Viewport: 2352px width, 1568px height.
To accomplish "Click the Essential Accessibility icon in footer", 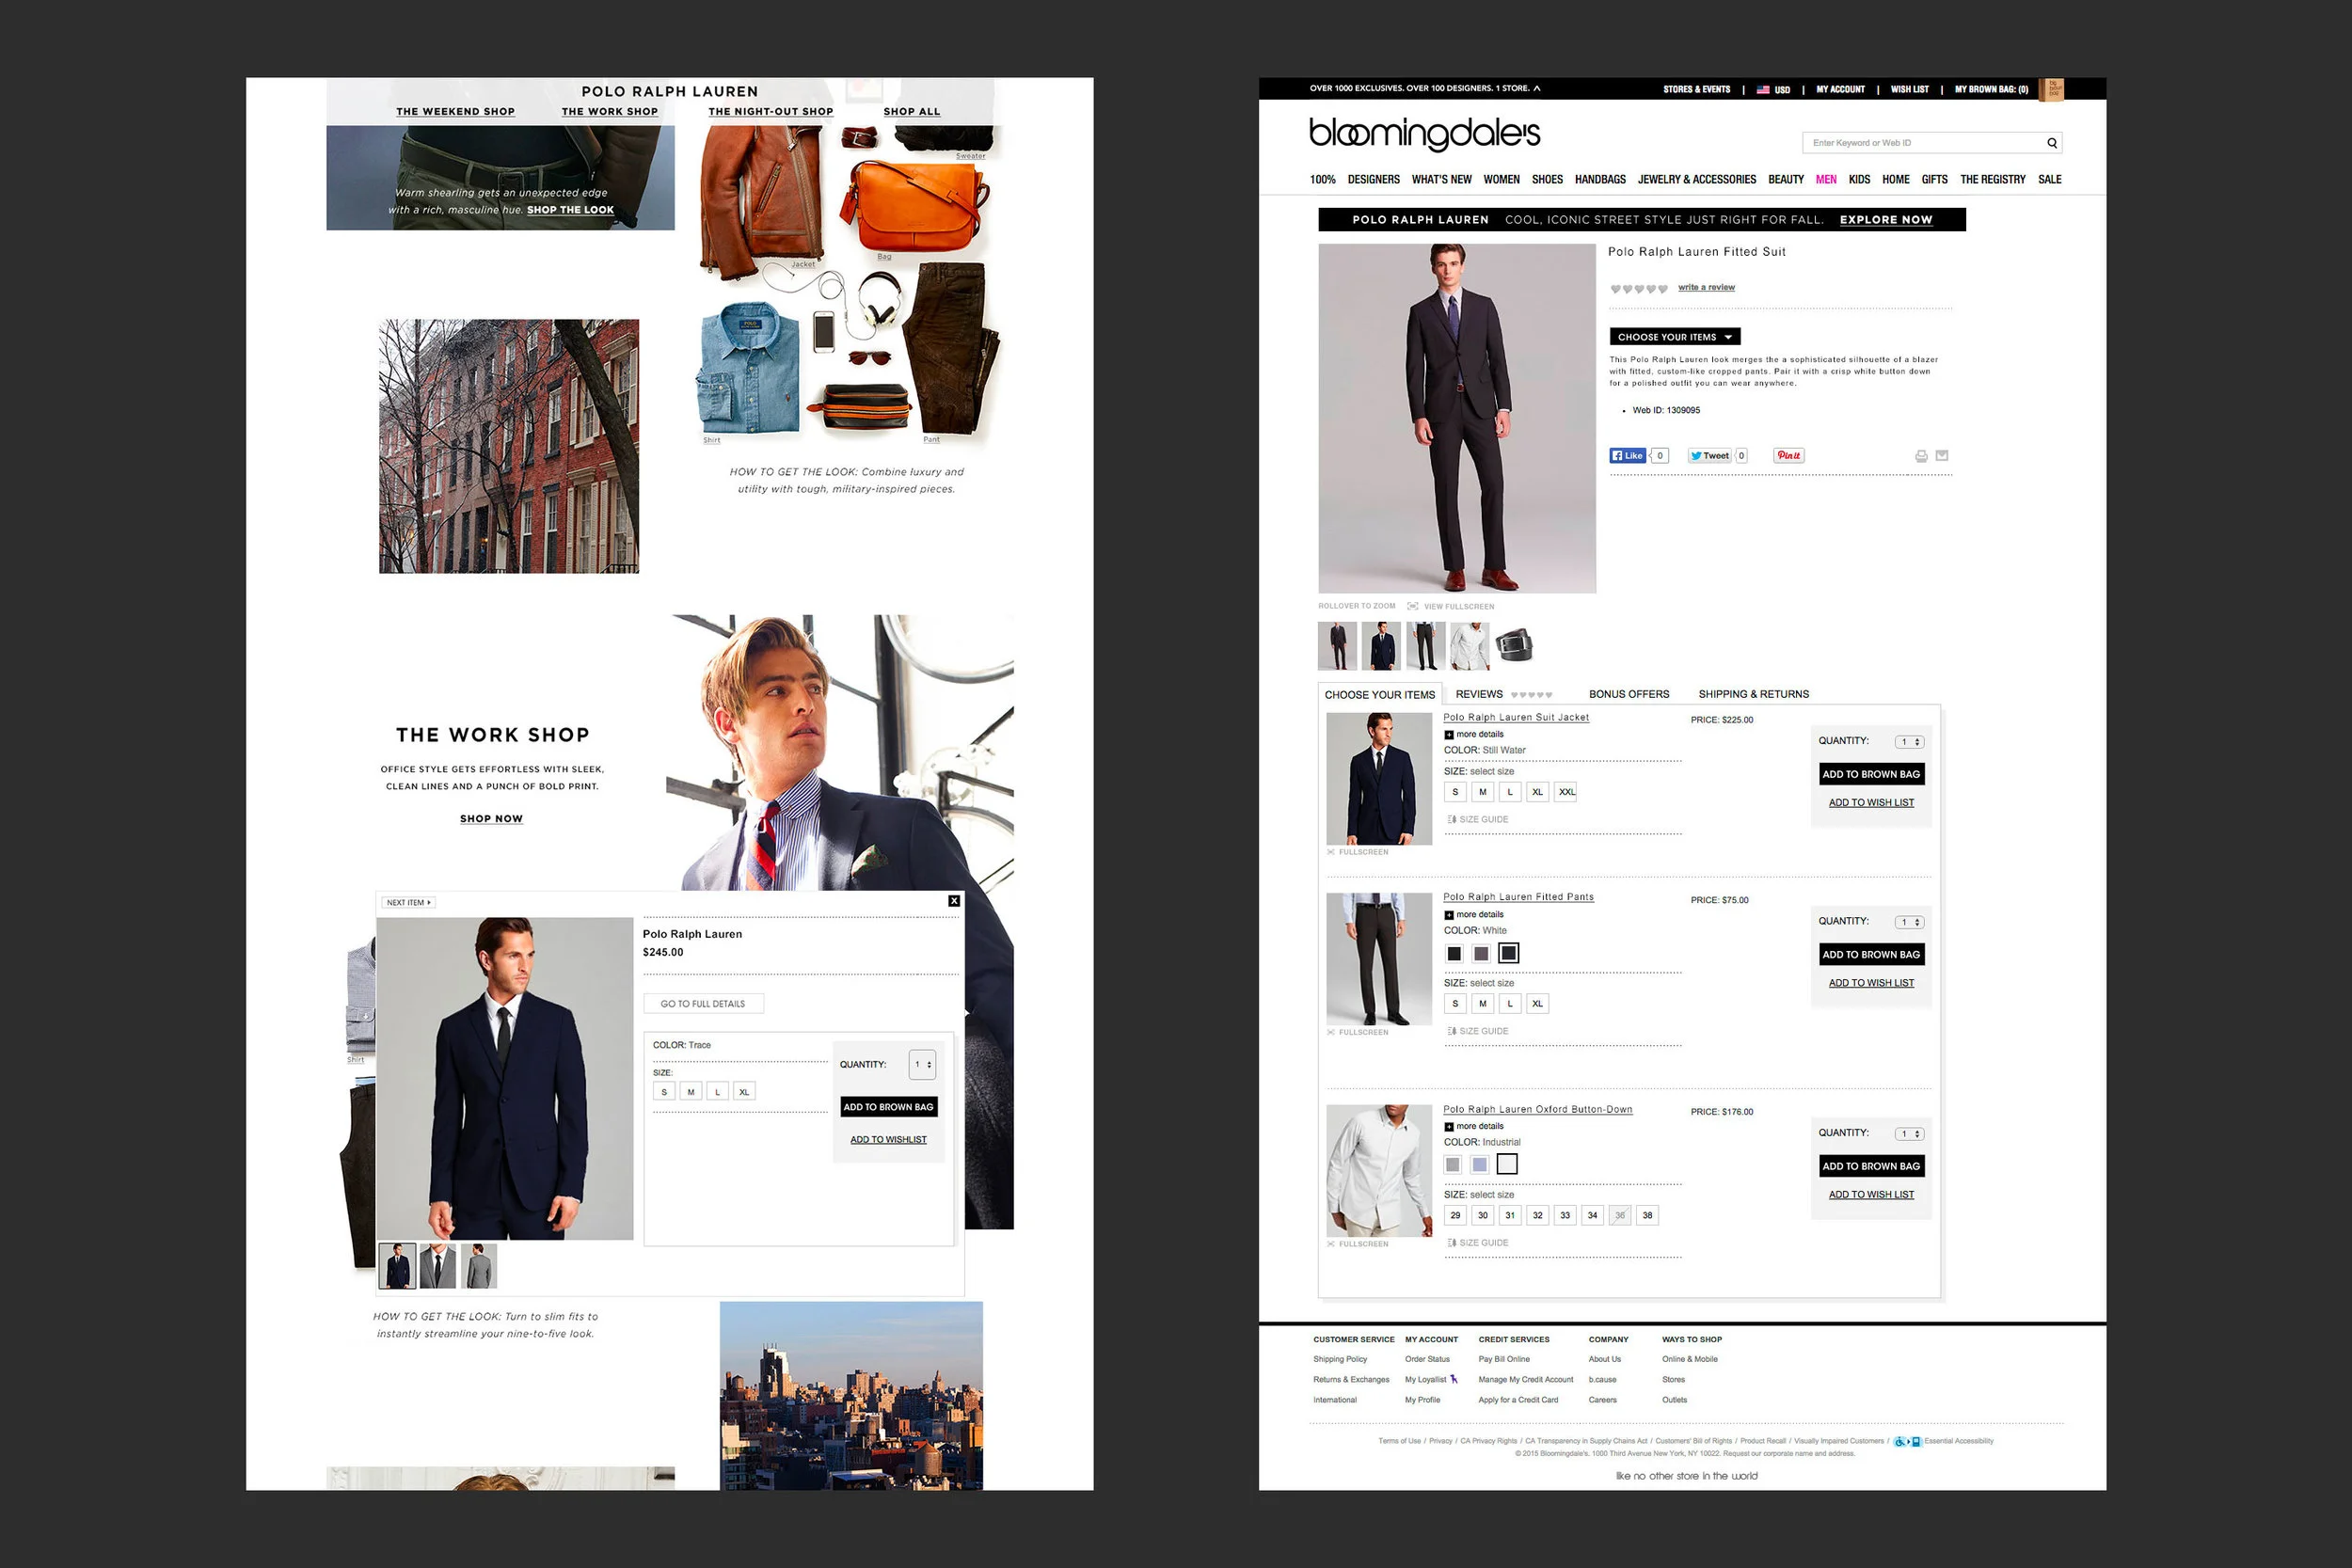I will (x=1908, y=1441).
